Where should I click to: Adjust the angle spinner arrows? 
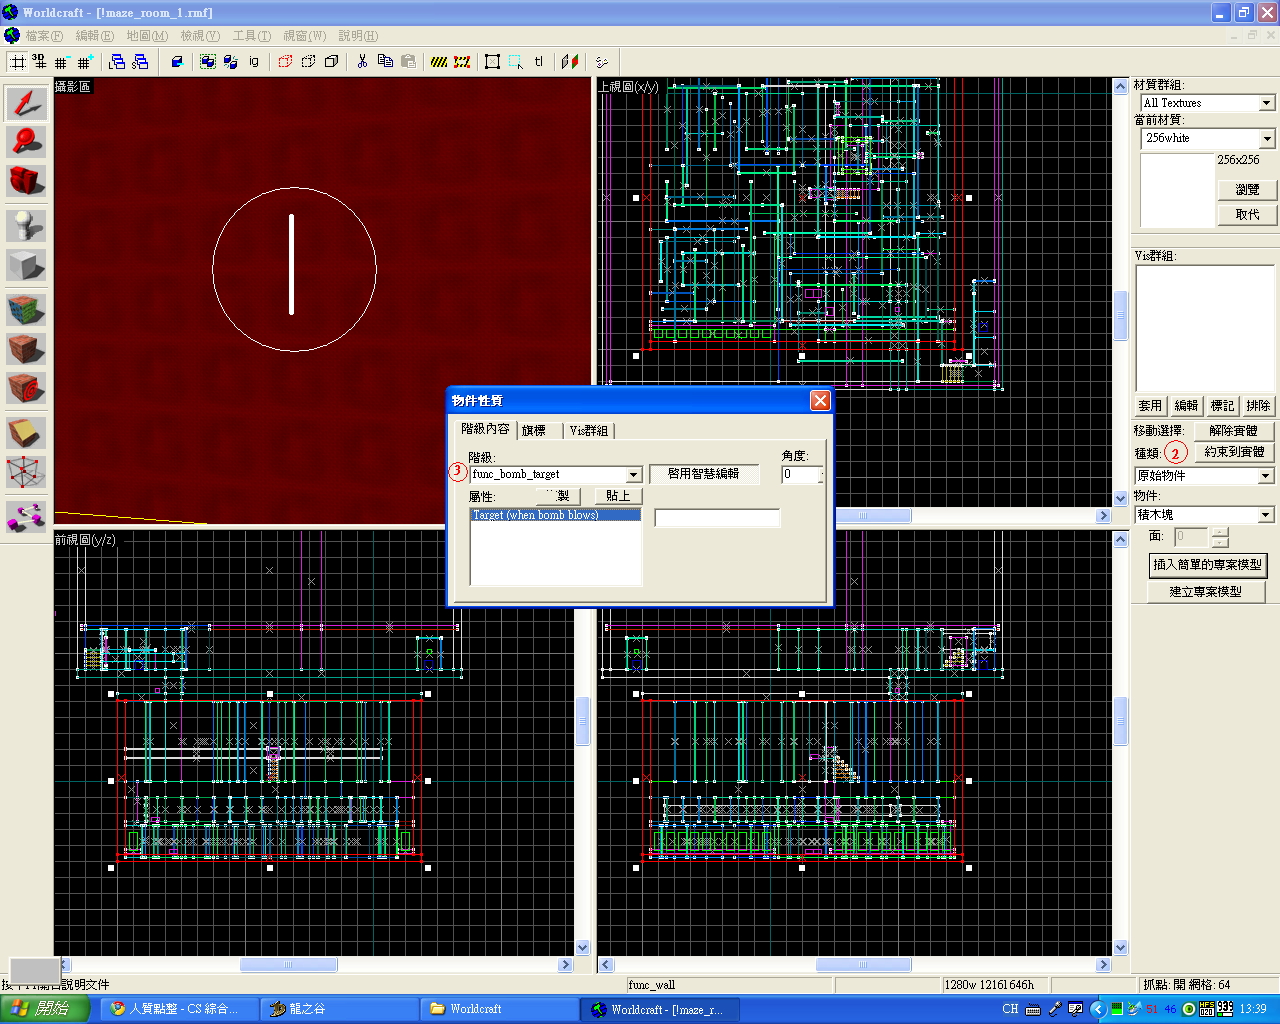click(820, 475)
